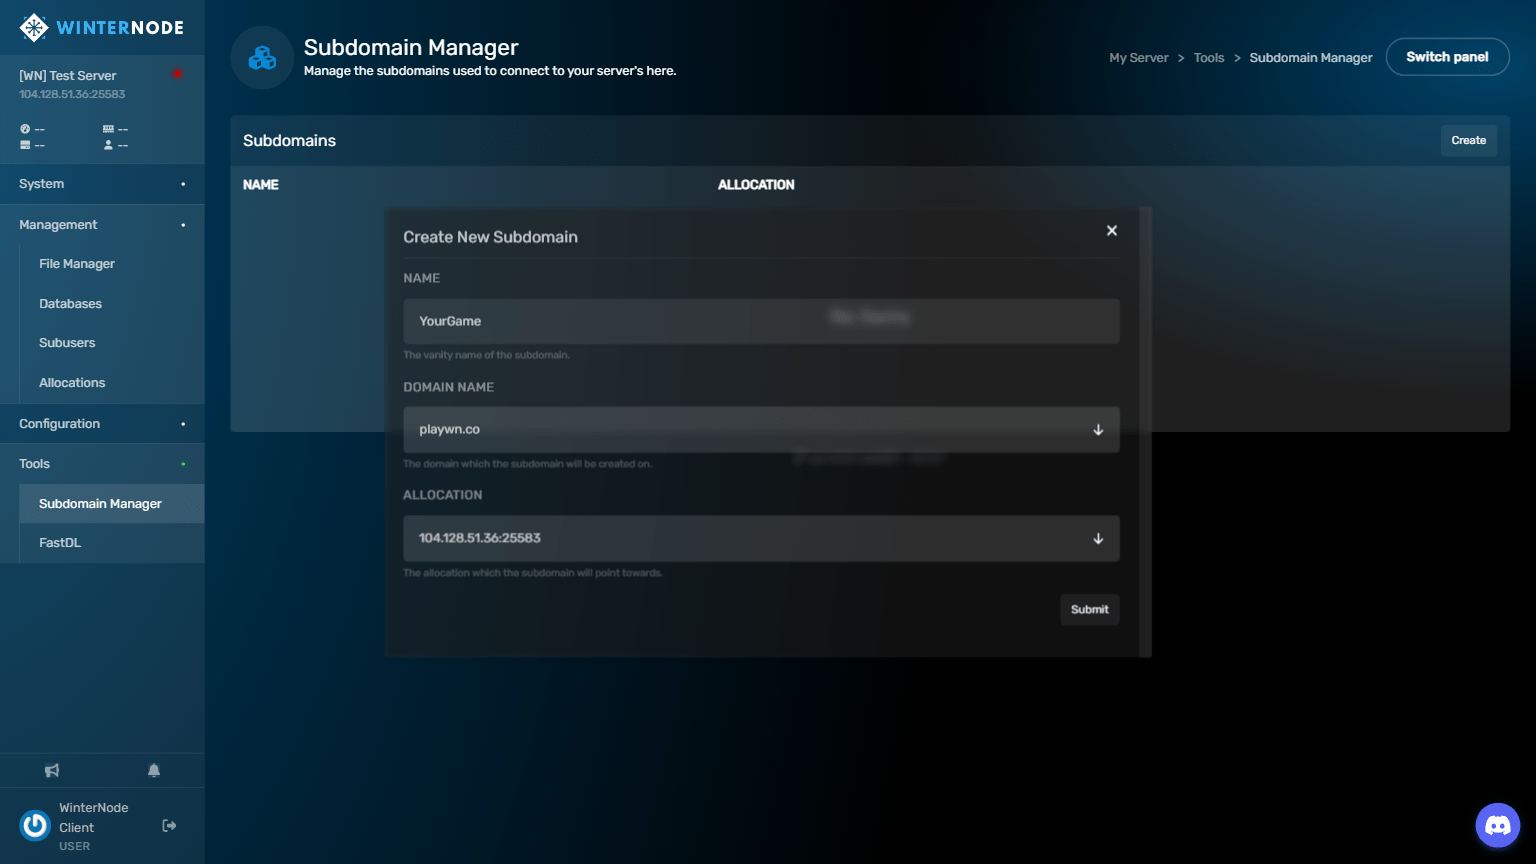Image resolution: width=1536 pixels, height=864 pixels.
Task: Open the Allocation dropdown
Action: [x=760, y=538]
